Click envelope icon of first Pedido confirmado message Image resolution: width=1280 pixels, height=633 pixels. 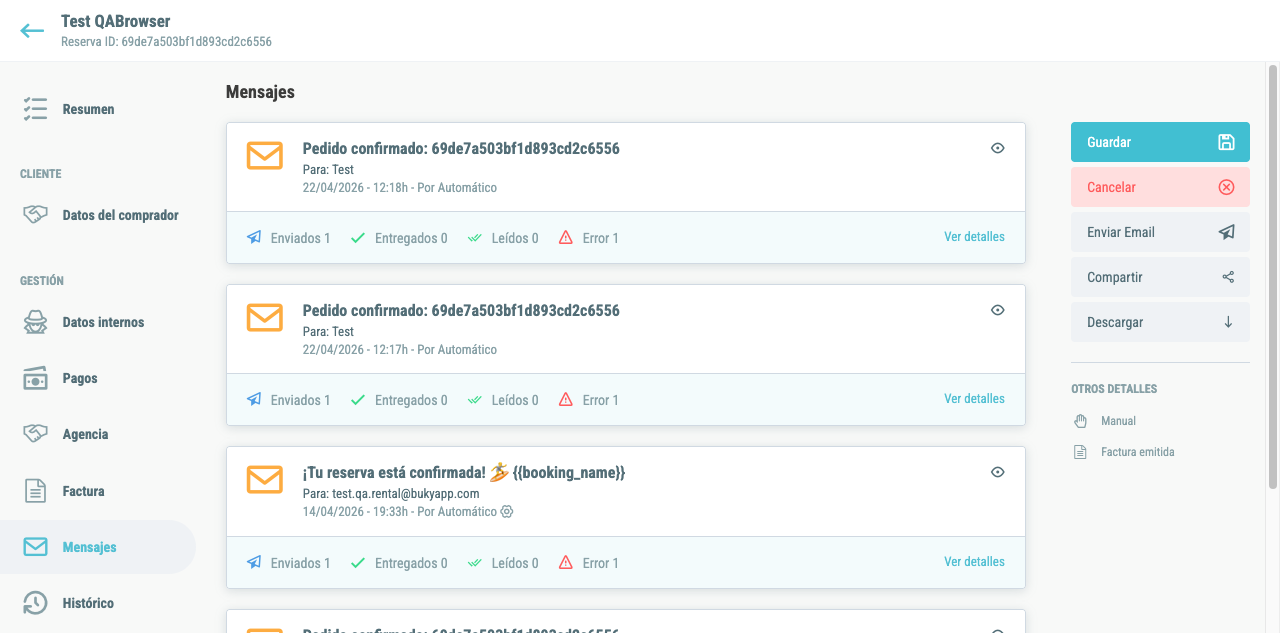(265, 155)
